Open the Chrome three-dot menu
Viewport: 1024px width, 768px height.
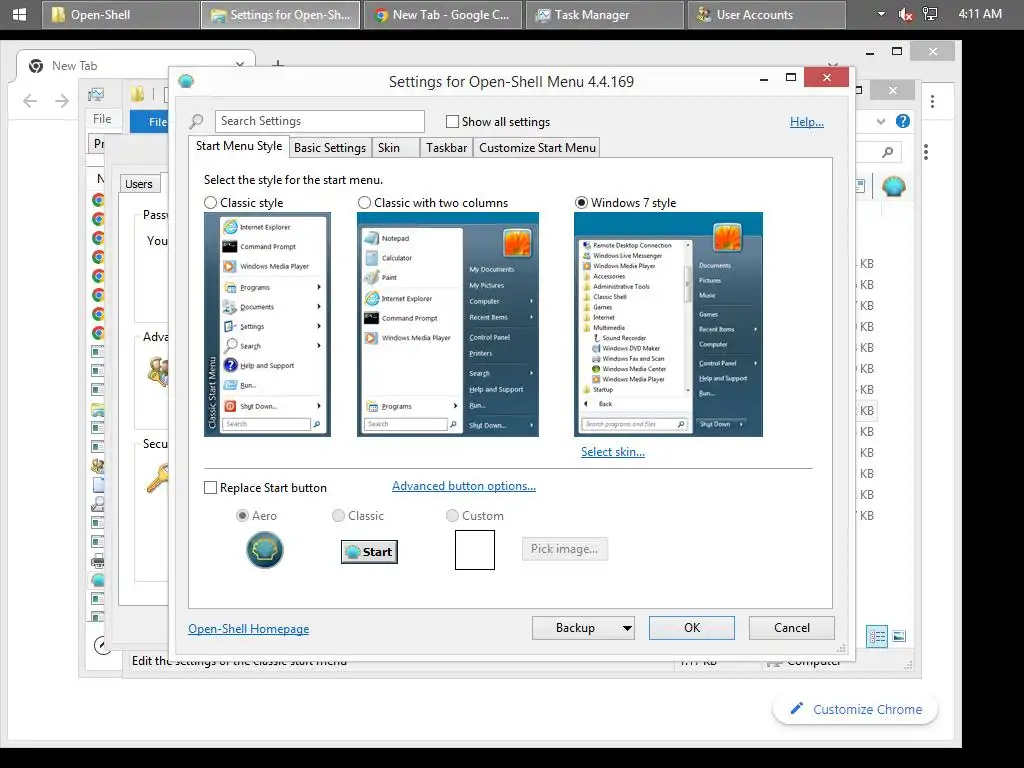point(932,101)
